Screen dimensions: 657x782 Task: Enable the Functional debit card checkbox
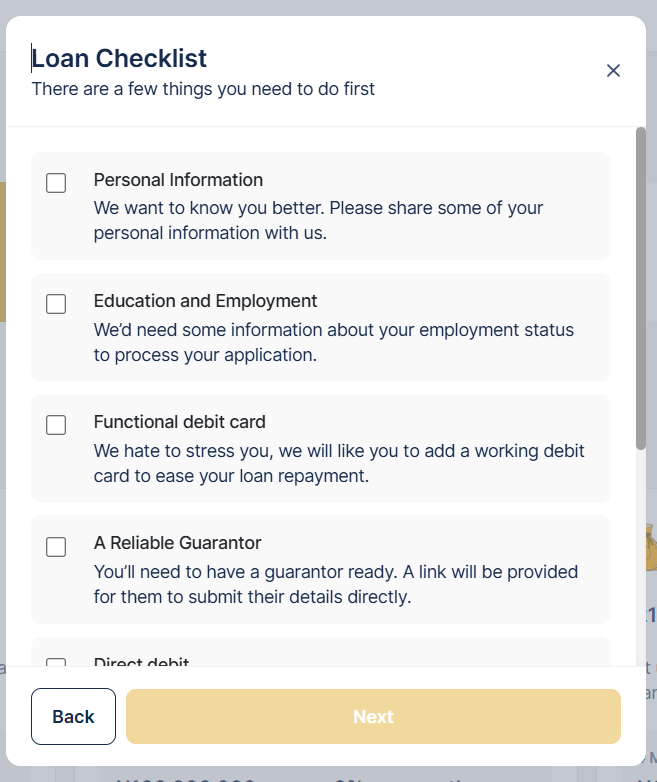56,425
